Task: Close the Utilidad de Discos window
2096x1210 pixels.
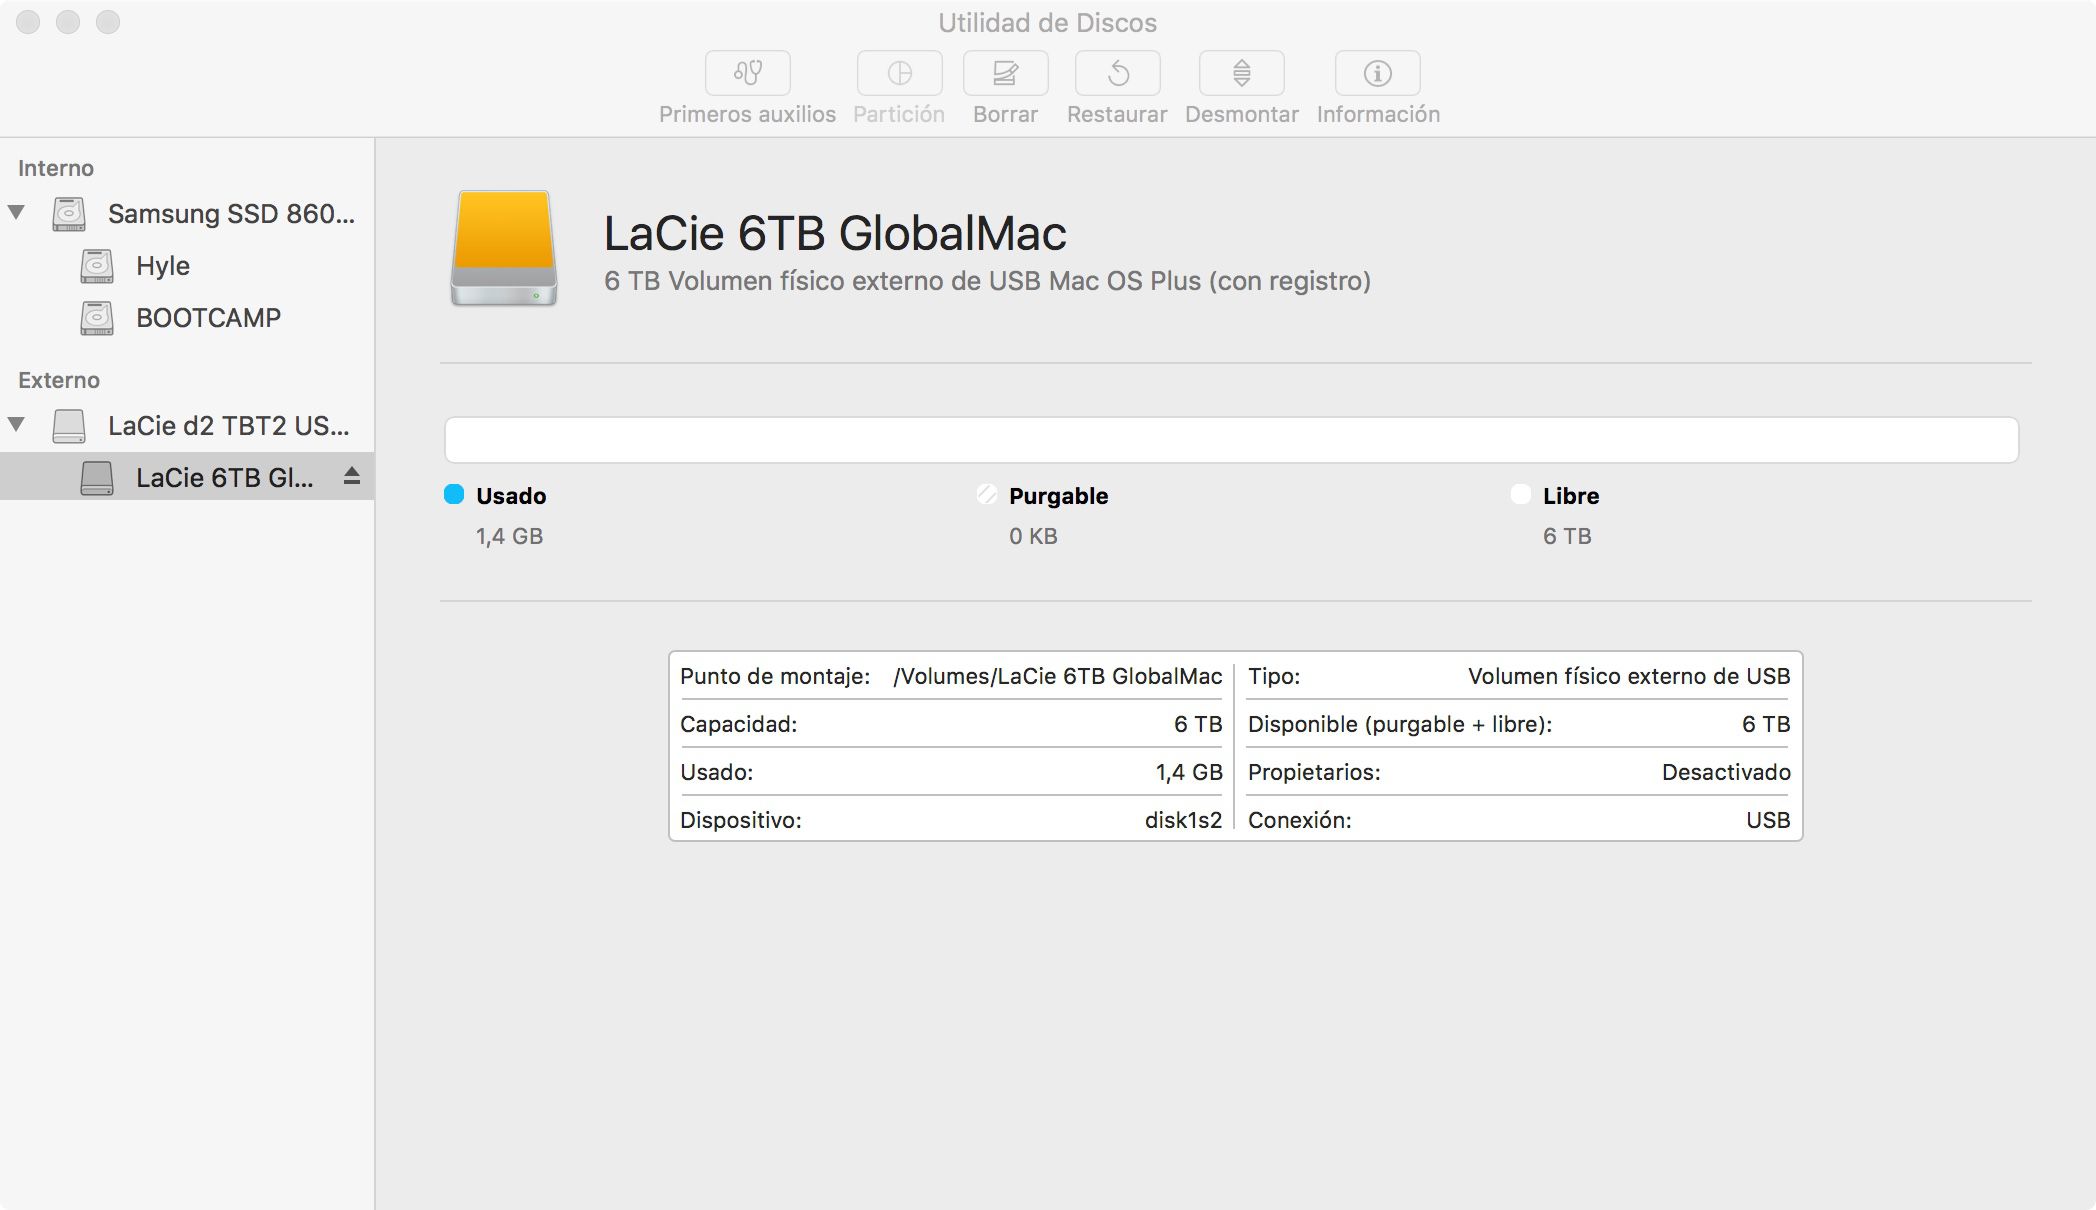Action: (x=28, y=22)
